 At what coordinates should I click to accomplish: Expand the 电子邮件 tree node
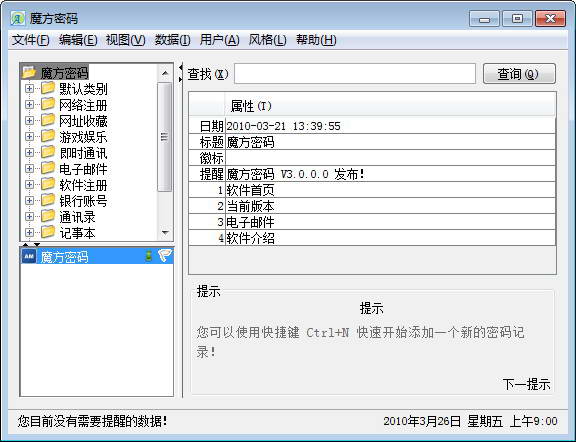29,169
